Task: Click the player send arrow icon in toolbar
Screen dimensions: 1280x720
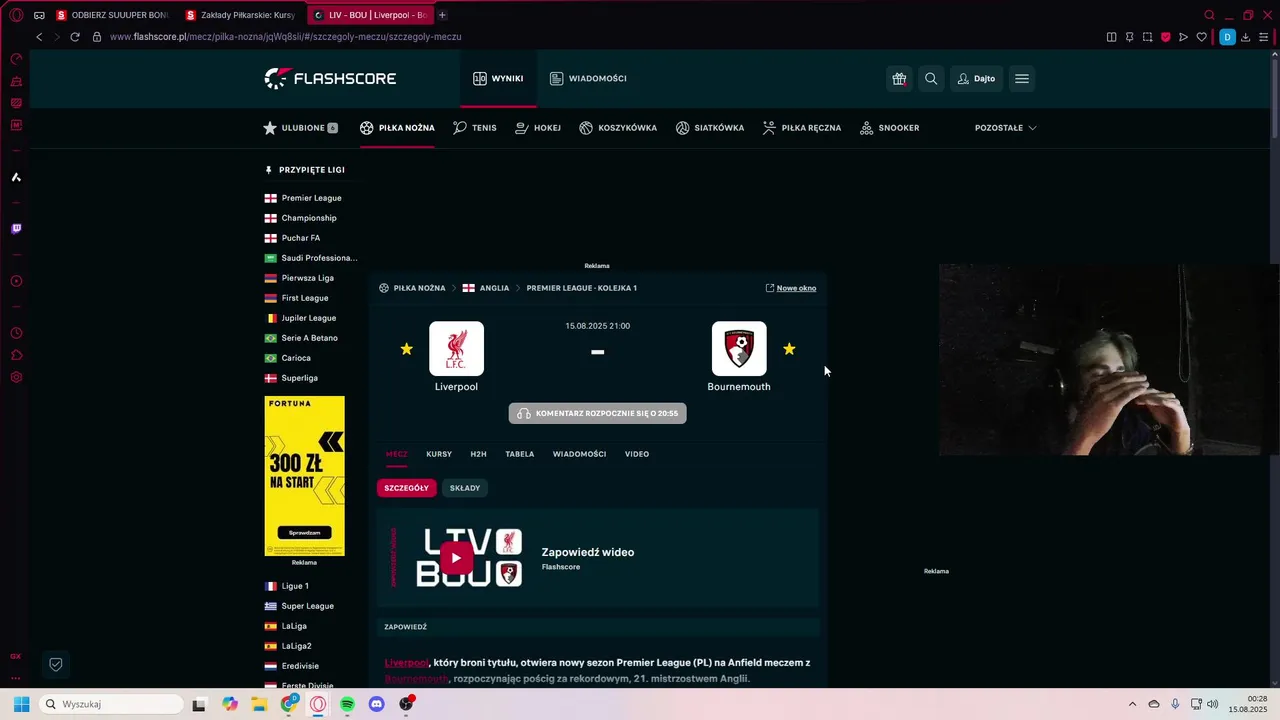Action: point(1183,37)
